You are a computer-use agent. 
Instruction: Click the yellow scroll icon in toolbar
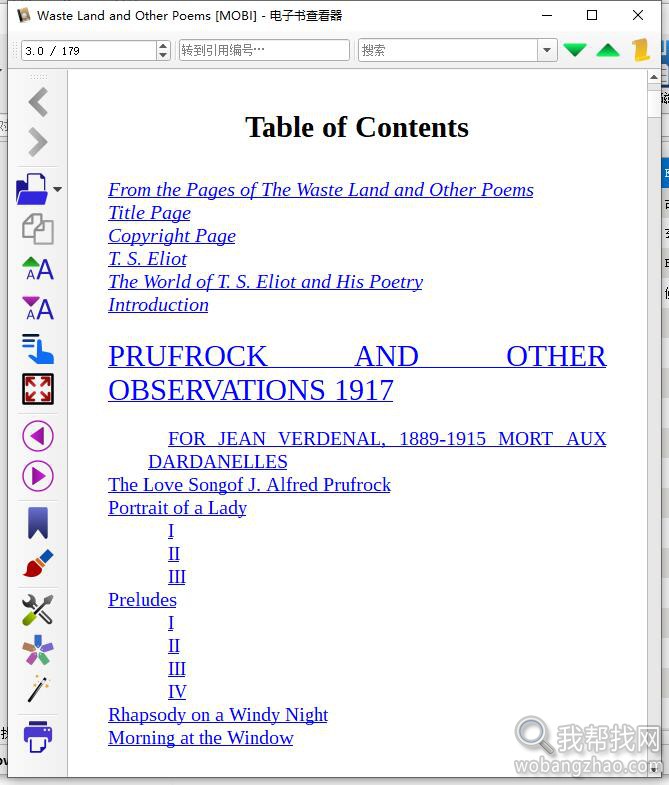[x=640, y=50]
